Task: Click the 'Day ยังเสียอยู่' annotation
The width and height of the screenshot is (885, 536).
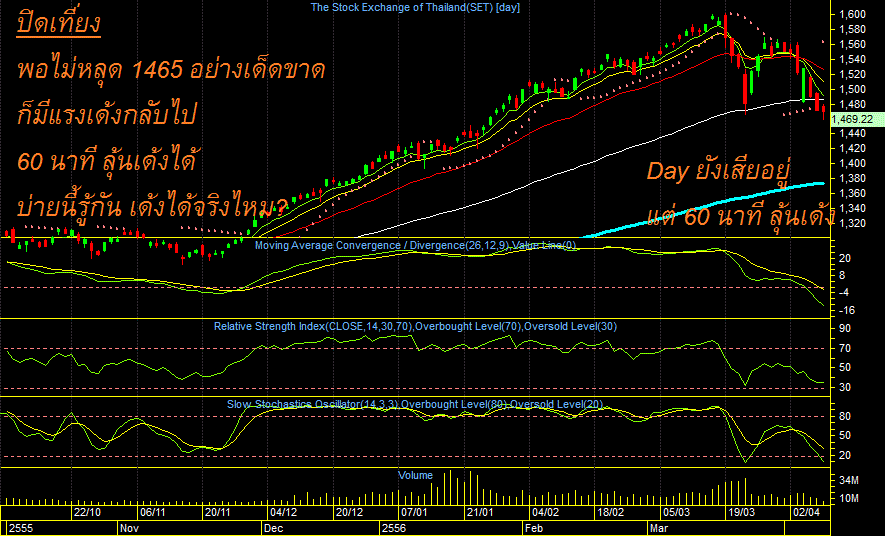Action: [x=717, y=171]
